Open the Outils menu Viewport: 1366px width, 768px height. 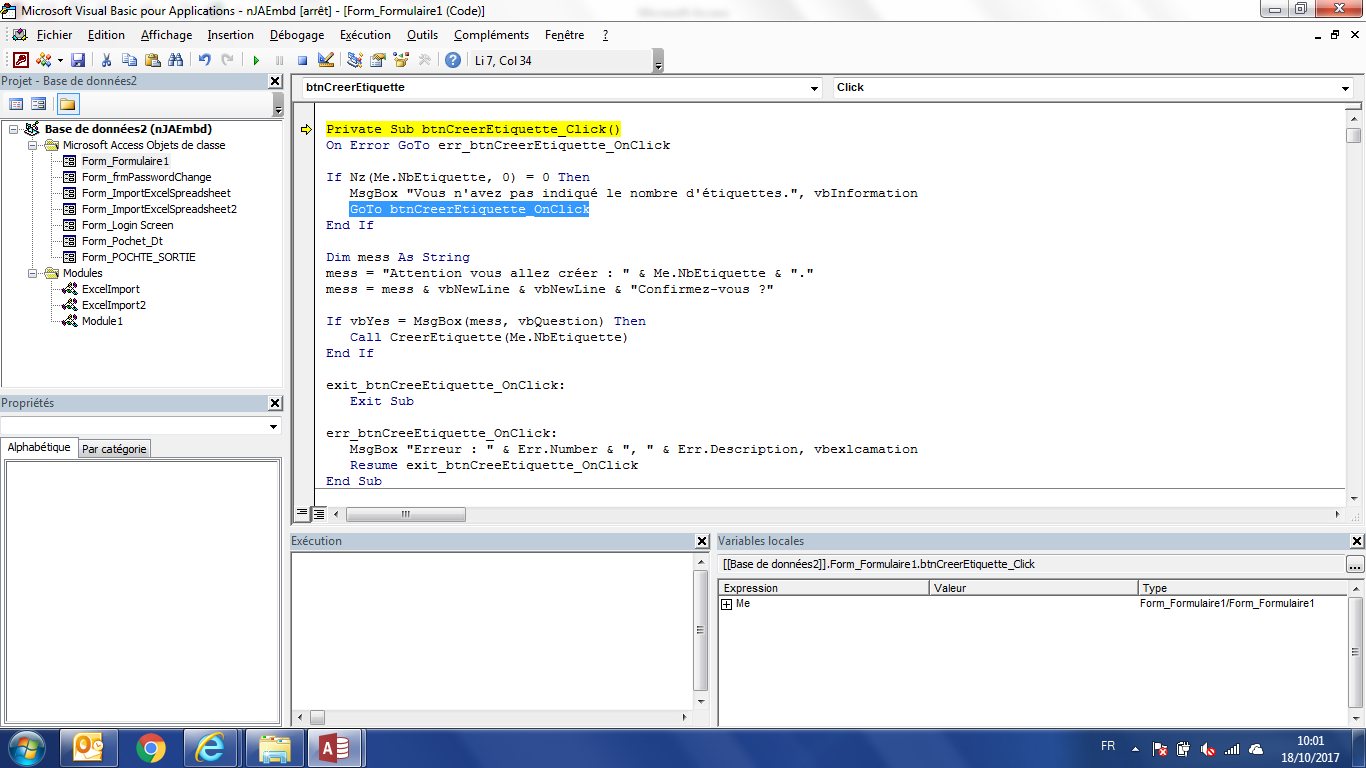click(422, 35)
